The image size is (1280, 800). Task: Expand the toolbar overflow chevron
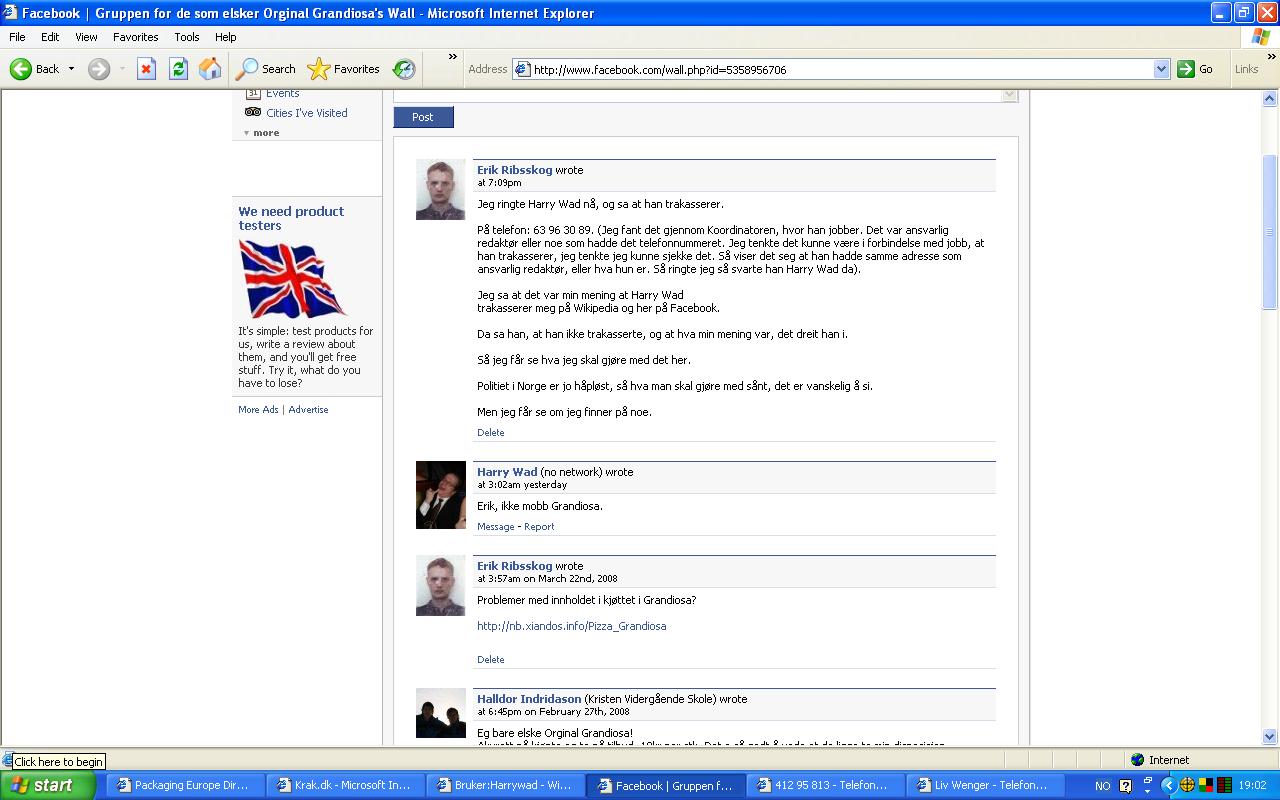tap(452, 57)
